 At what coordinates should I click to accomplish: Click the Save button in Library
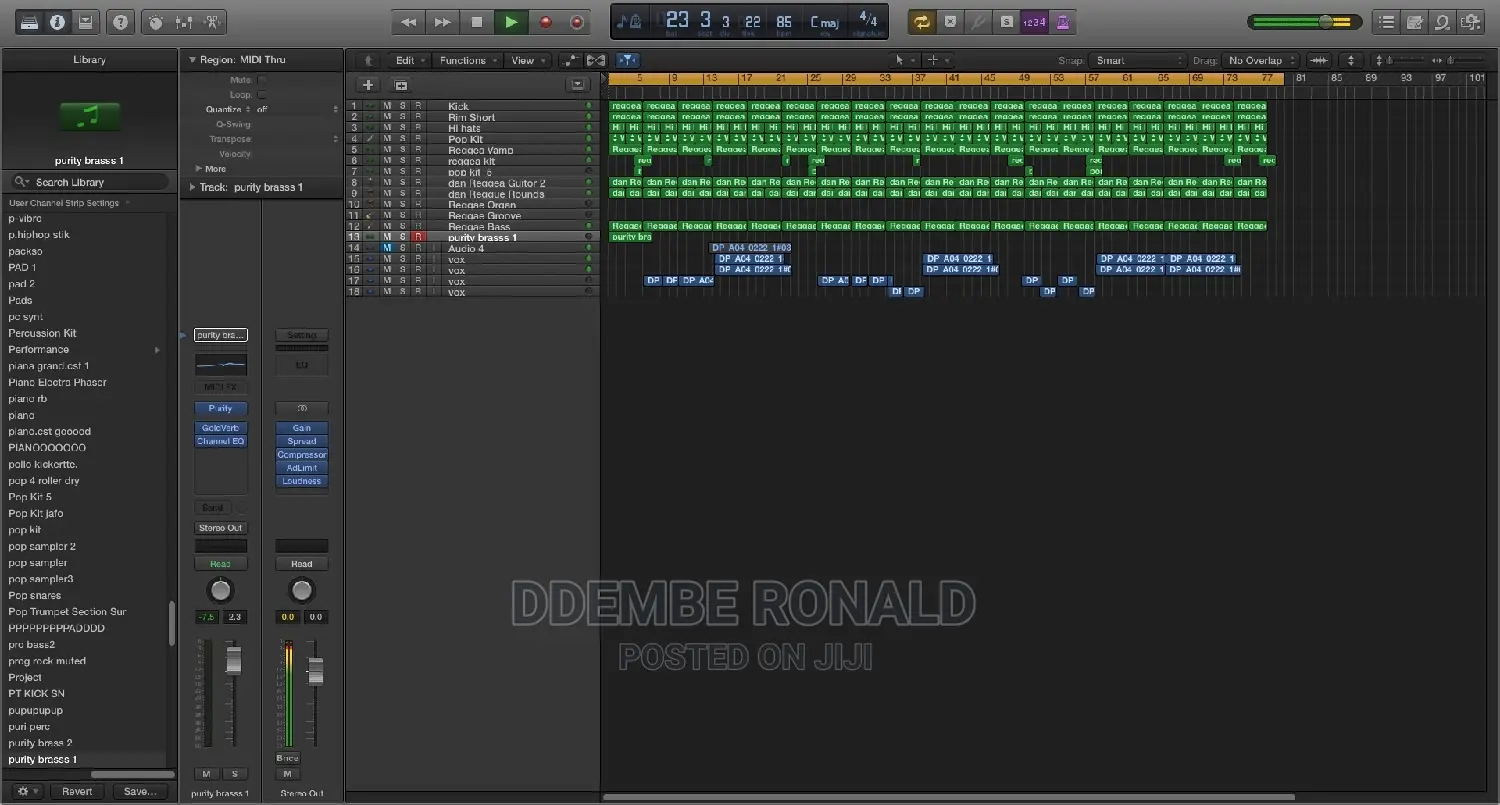coord(139,791)
